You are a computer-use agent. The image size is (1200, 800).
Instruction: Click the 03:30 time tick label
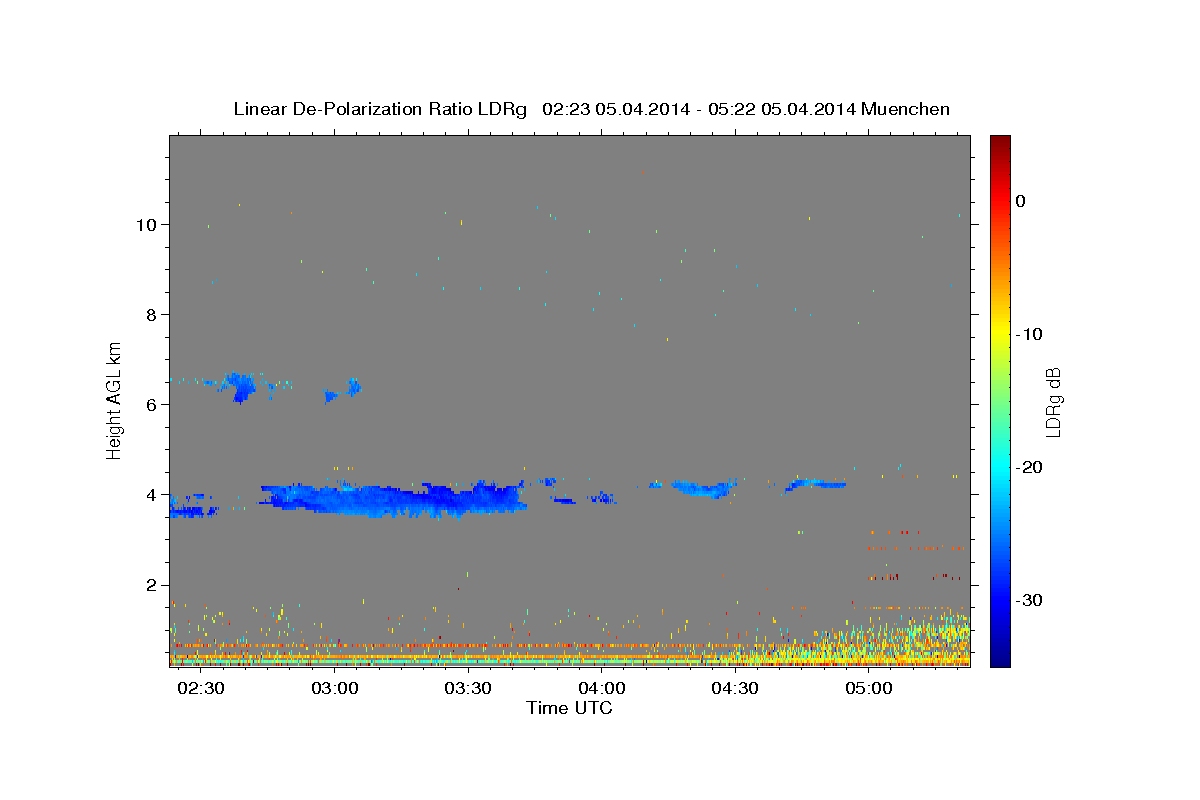point(468,689)
